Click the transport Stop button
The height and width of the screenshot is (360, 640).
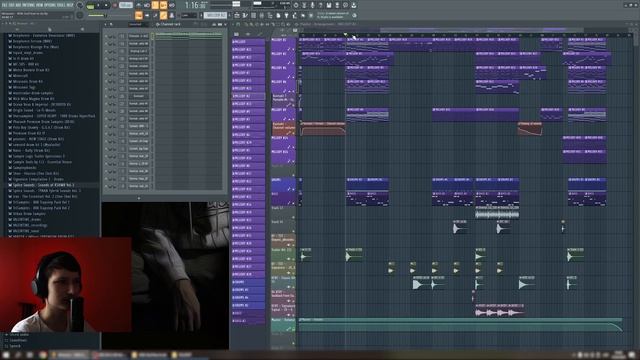coord(106,5)
